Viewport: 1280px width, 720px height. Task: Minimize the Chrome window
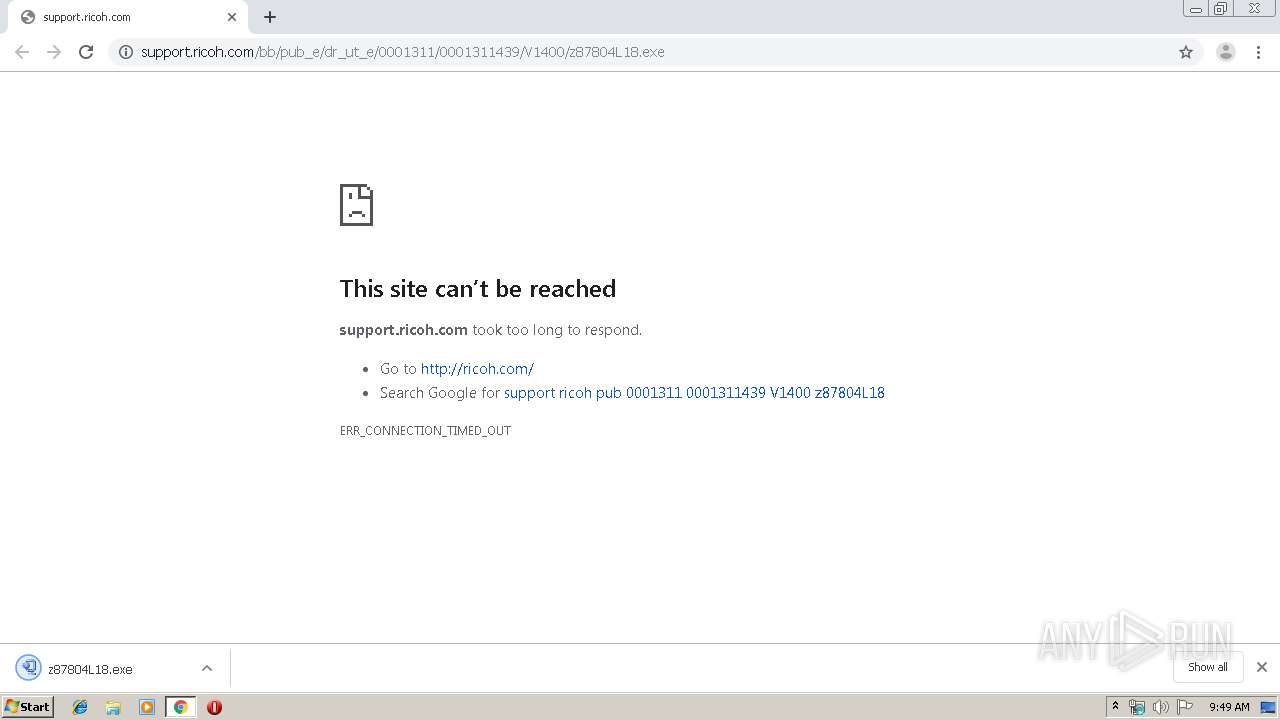click(1196, 9)
